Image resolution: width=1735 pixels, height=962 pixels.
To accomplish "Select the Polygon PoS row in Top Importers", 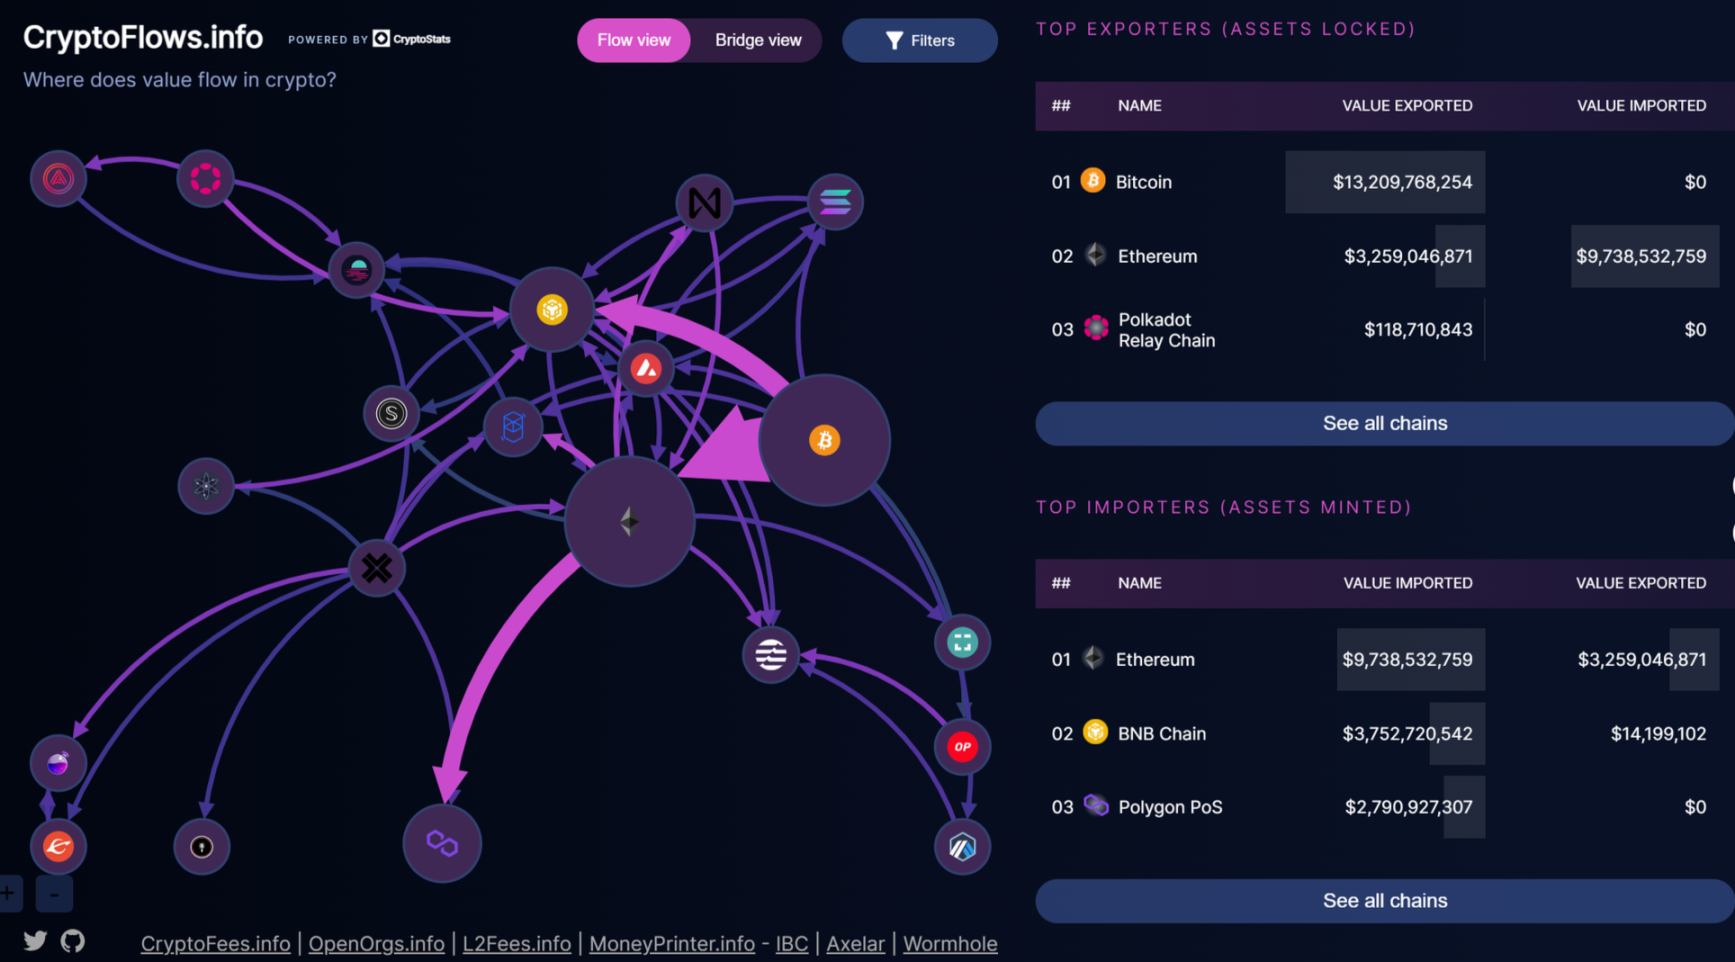I will (1385, 807).
